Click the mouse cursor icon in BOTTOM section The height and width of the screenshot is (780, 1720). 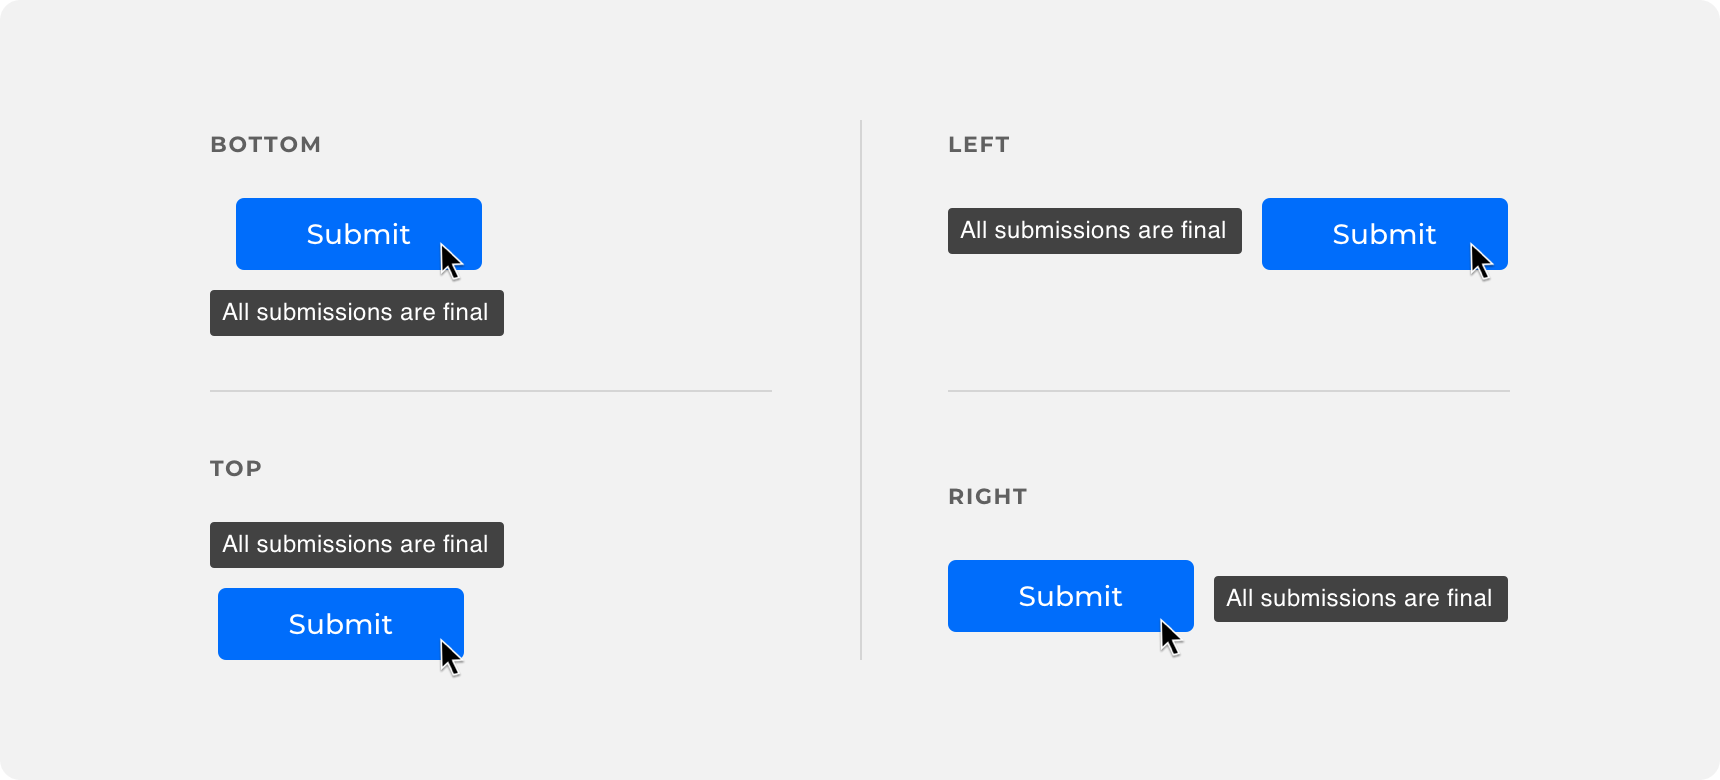click(451, 262)
